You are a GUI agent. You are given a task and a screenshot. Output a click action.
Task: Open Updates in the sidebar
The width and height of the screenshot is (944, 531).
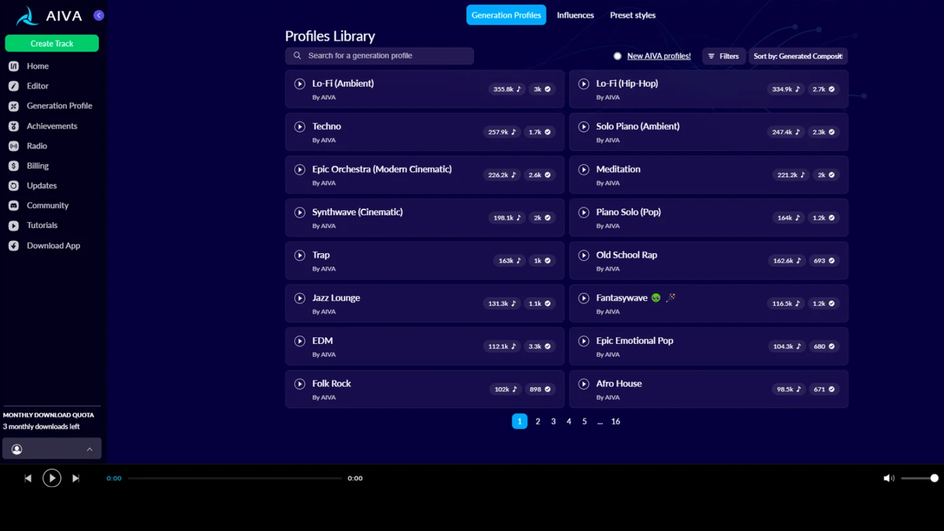(33, 185)
